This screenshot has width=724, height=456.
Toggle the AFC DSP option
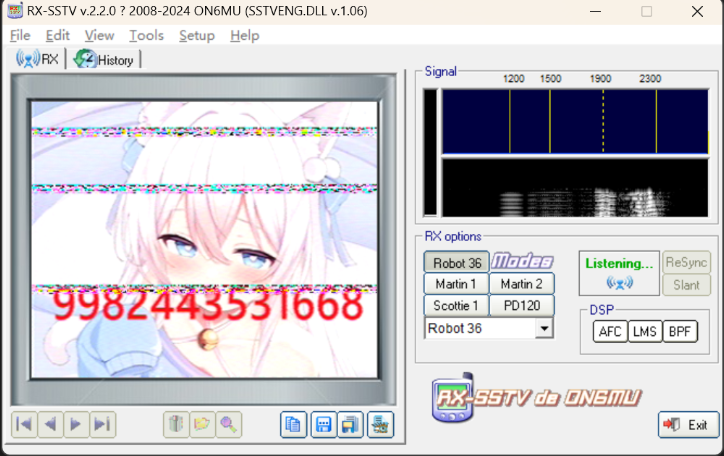coord(610,331)
